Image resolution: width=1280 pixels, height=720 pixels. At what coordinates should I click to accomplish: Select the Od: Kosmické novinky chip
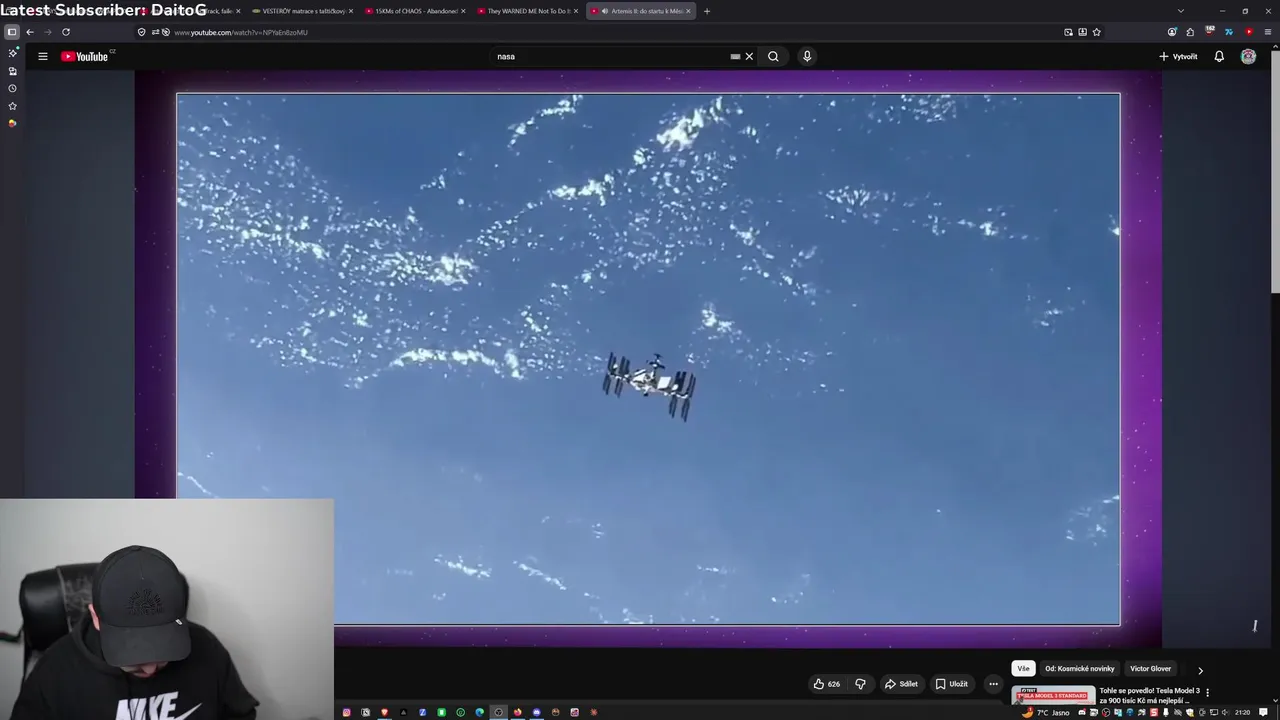point(1080,669)
